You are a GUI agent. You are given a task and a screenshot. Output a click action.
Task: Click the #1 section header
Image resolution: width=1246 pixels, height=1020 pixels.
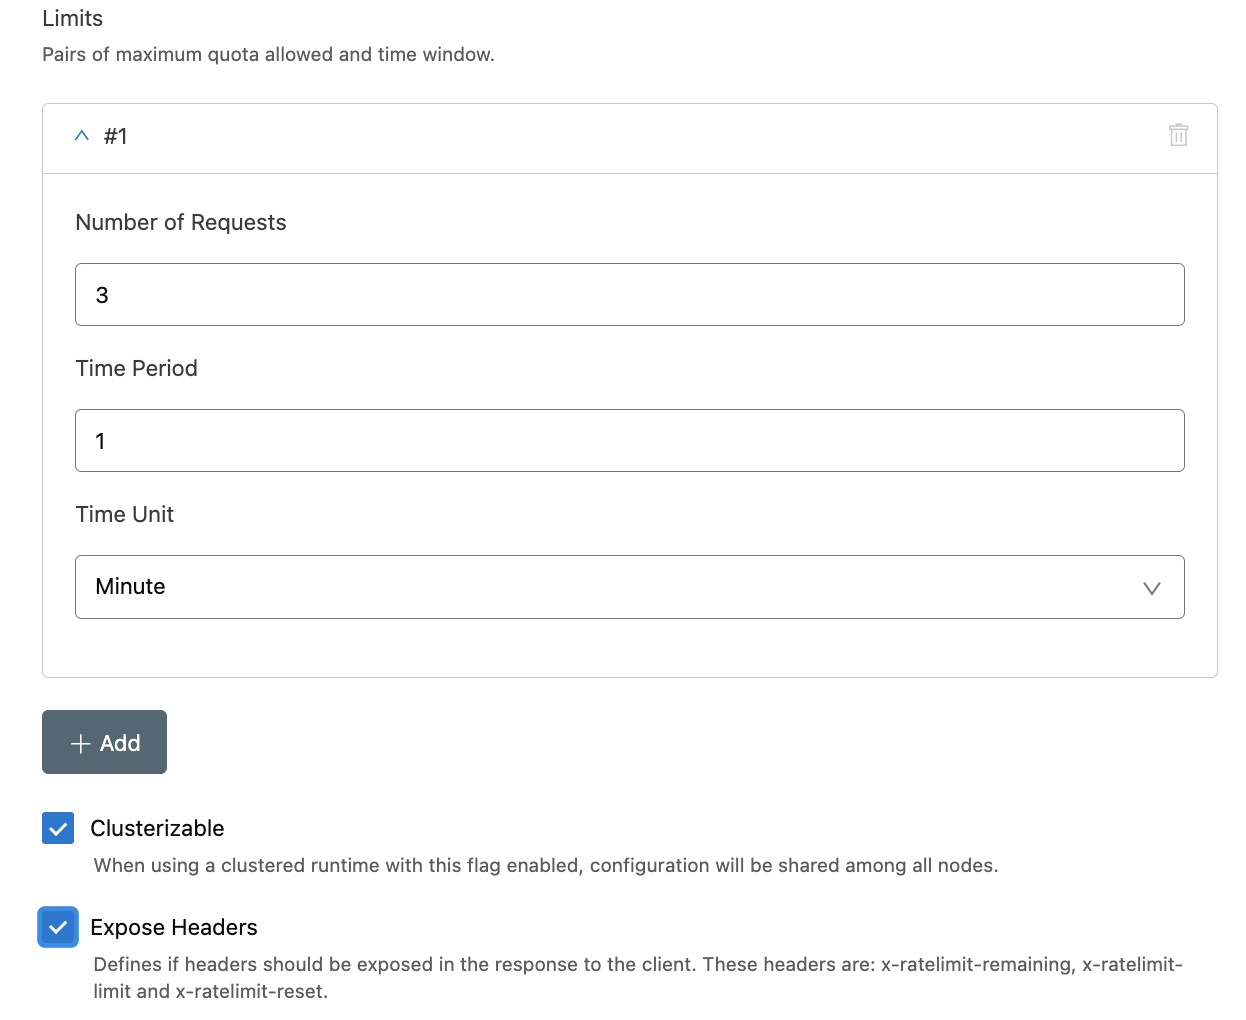[115, 136]
